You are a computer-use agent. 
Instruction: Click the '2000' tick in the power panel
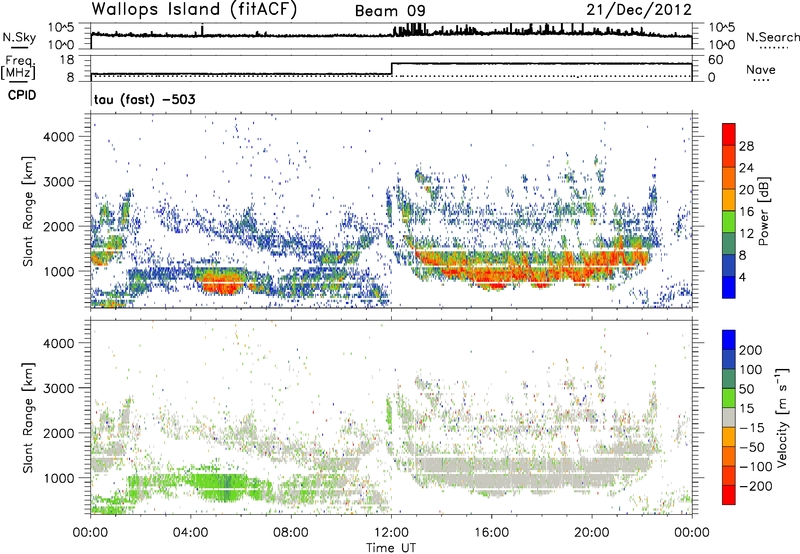pyautogui.click(x=59, y=226)
